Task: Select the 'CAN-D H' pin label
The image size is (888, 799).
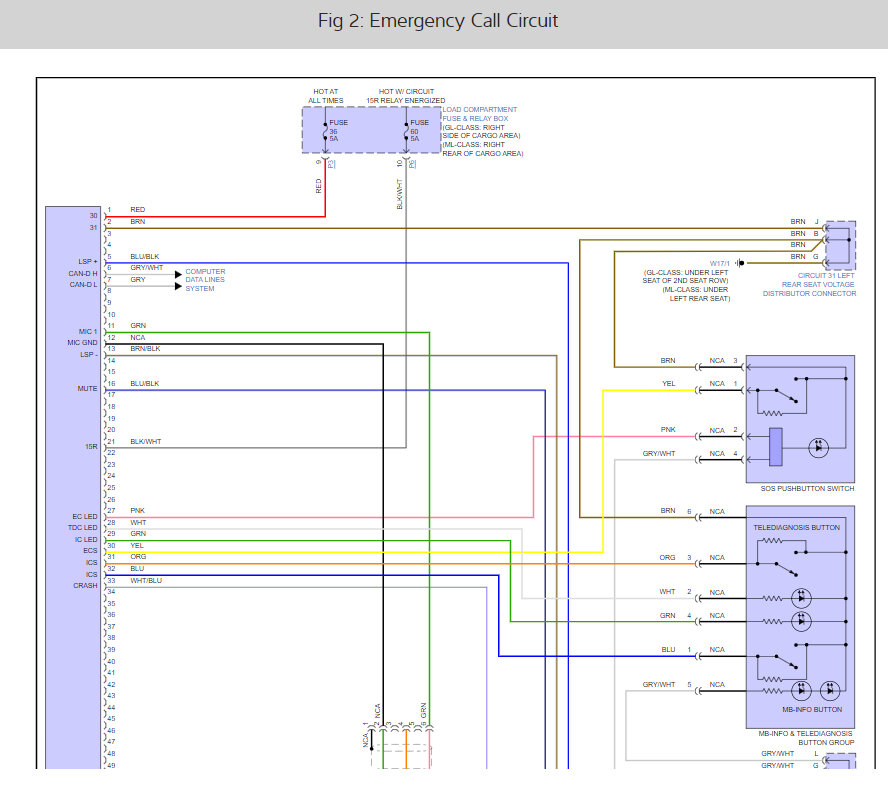Action: (x=83, y=274)
